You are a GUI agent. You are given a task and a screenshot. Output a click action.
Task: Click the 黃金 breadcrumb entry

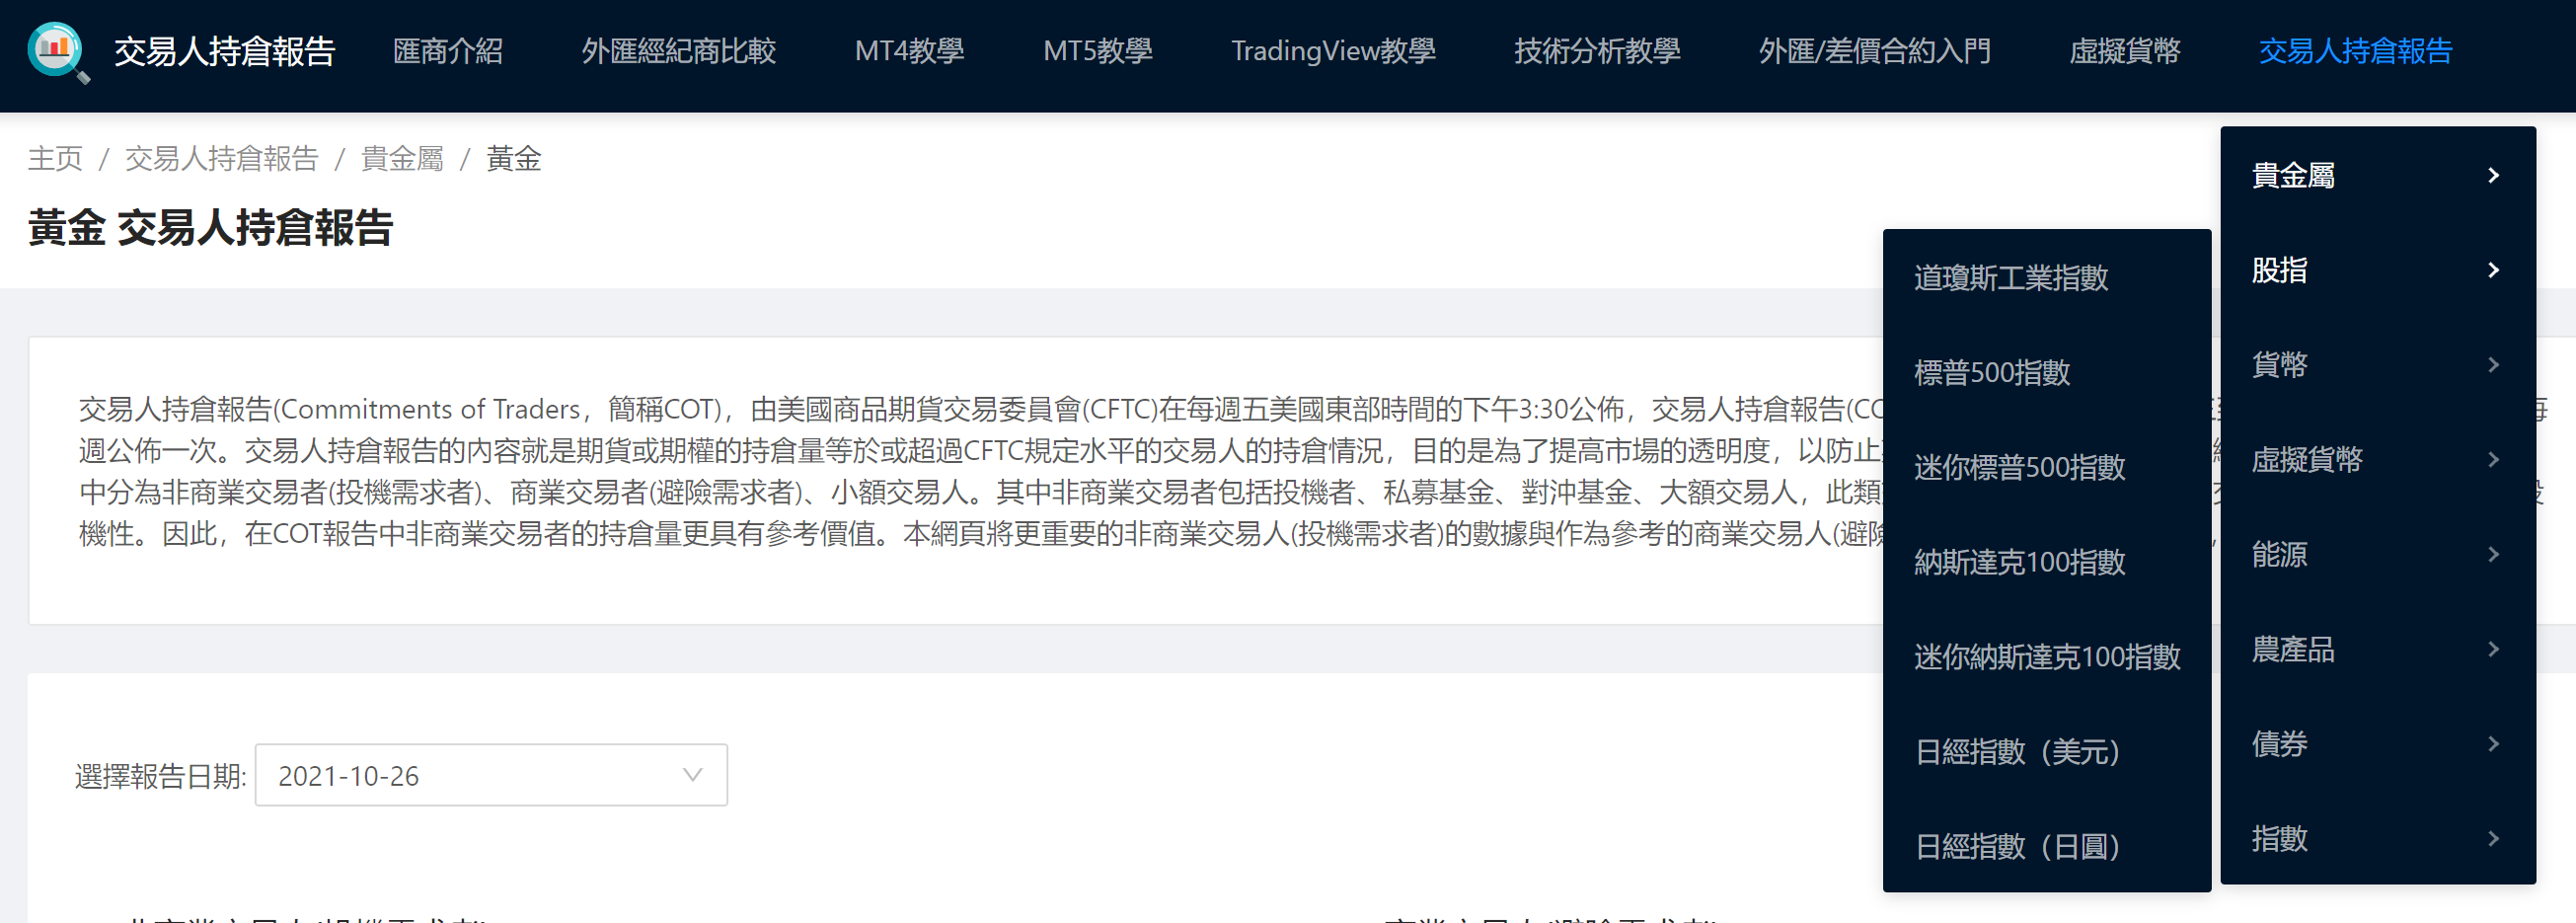pyautogui.click(x=513, y=158)
